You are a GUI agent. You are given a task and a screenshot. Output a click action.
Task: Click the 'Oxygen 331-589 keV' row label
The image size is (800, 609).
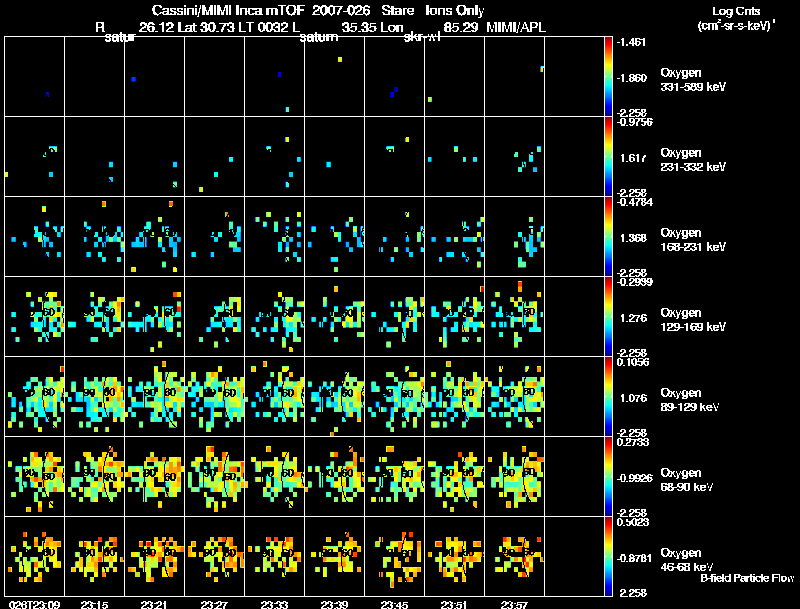click(693, 80)
